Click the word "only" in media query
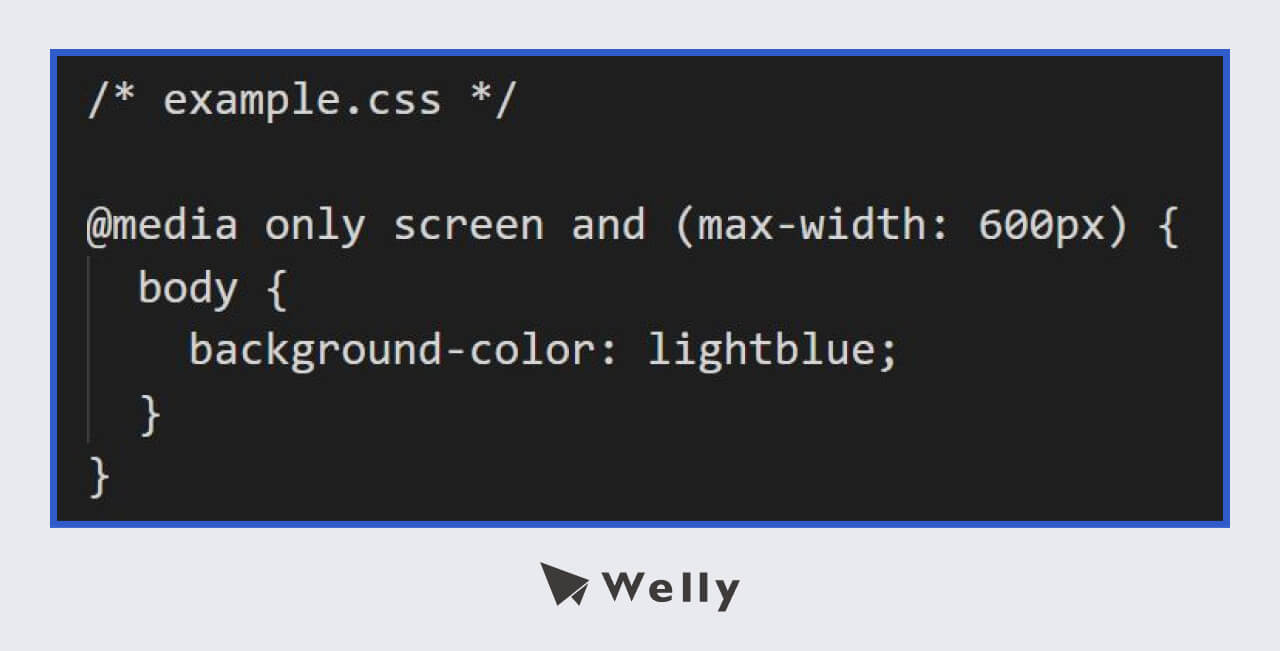The width and height of the screenshot is (1280, 651). [315, 226]
